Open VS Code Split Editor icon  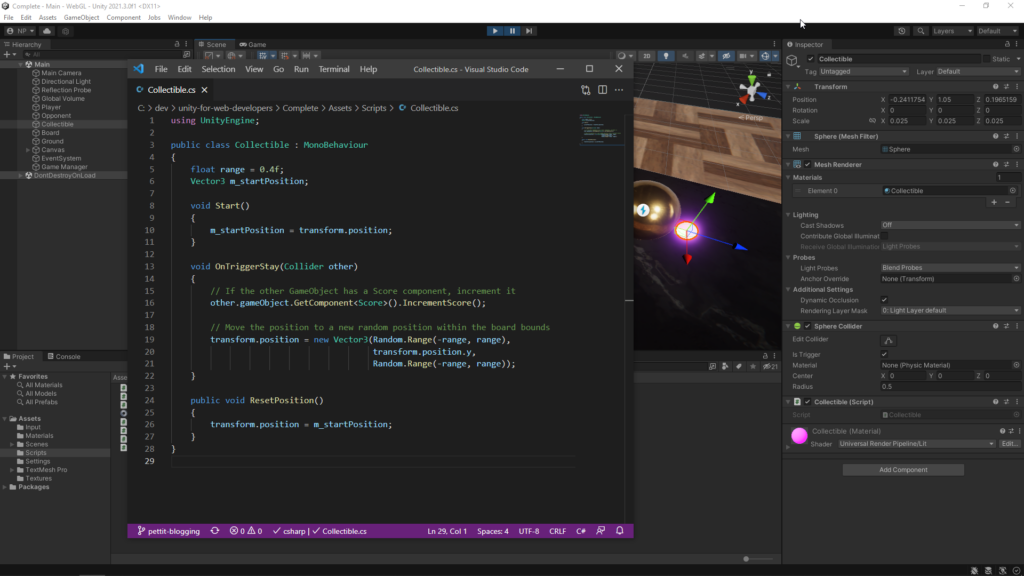pyautogui.click(x=602, y=90)
